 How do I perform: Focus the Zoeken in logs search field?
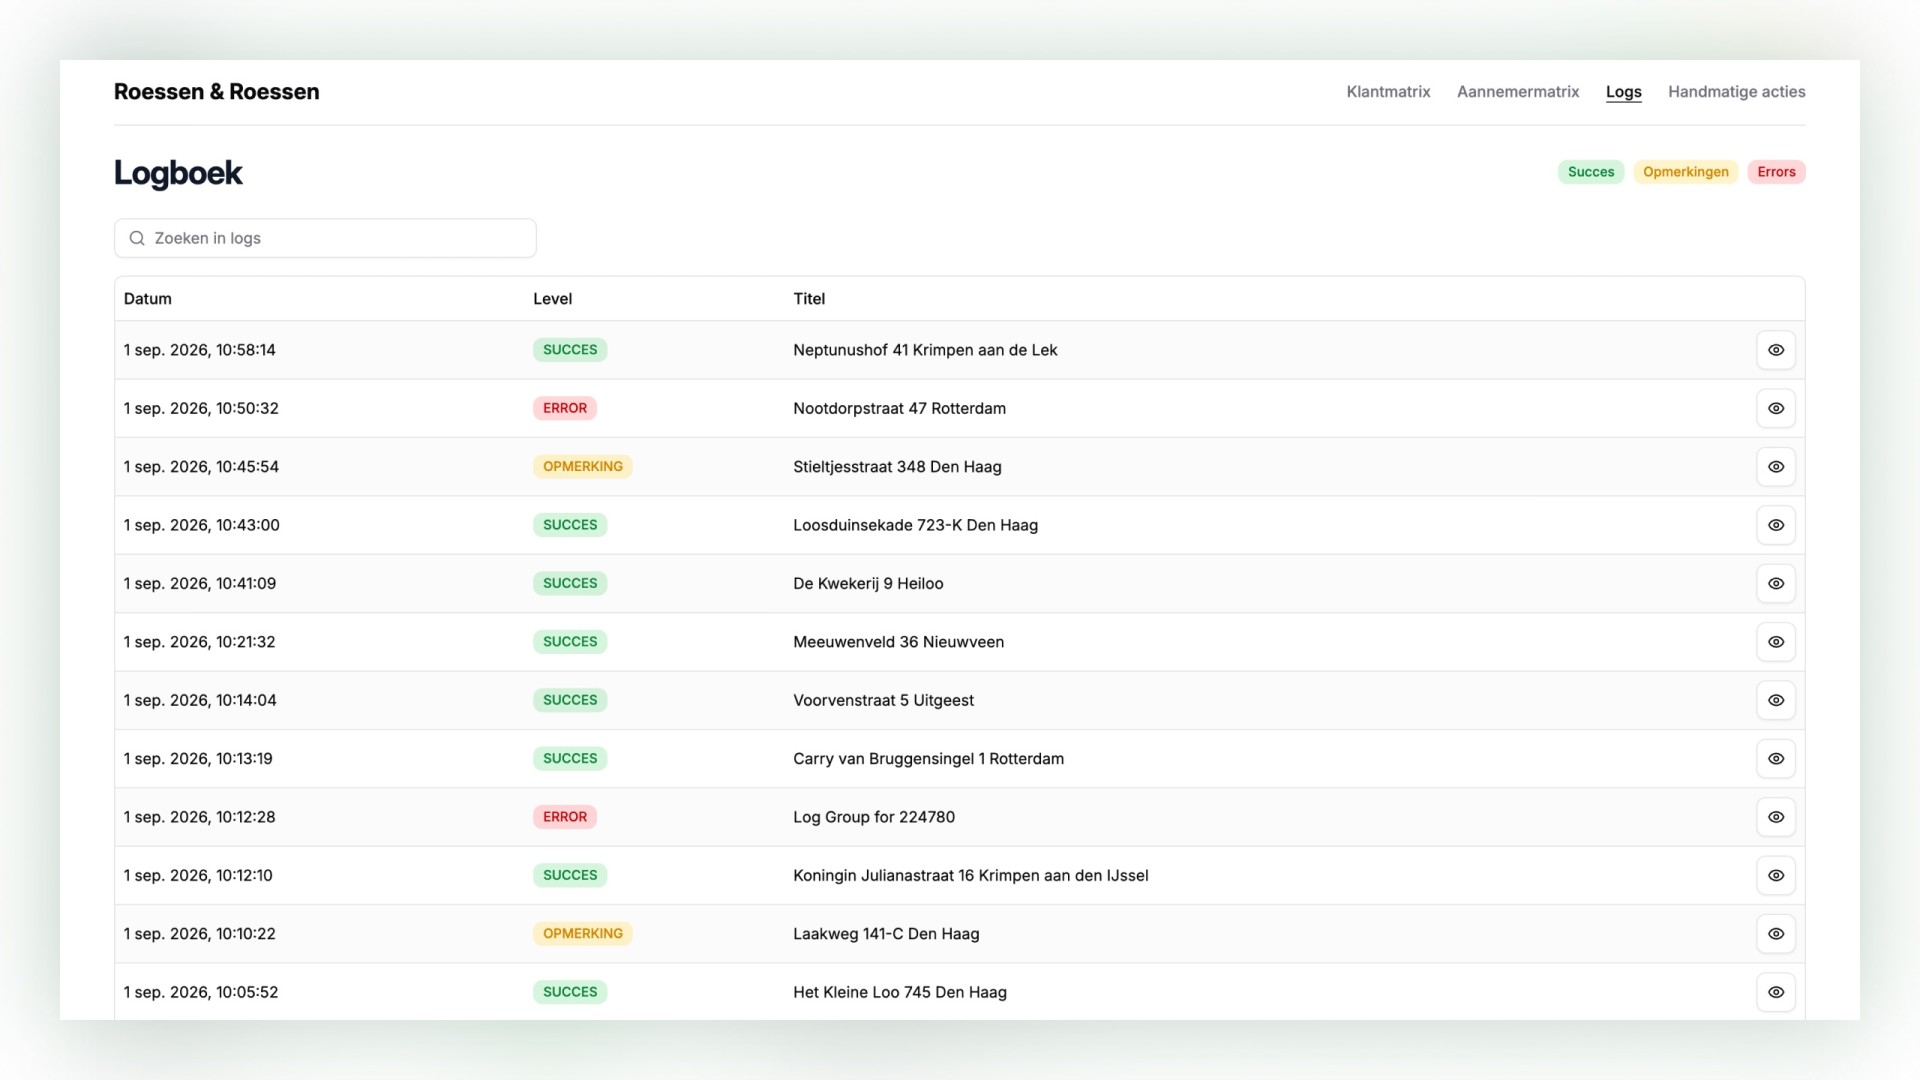[x=325, y=238]
